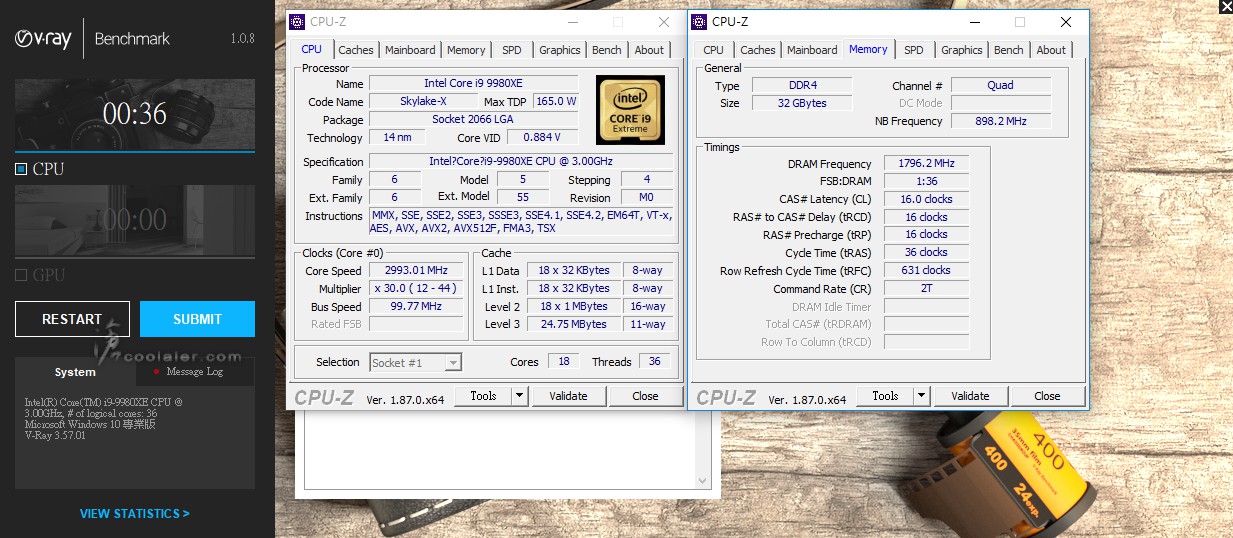
Task: Click the Core Speed value 2993.01 MHz
Action: coord(417,271)
